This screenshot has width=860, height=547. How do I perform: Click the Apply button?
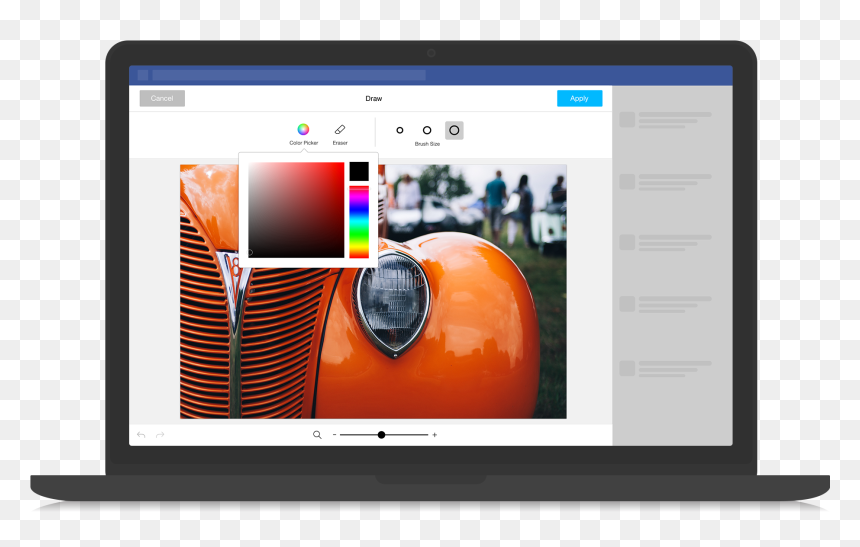point(579,98)
